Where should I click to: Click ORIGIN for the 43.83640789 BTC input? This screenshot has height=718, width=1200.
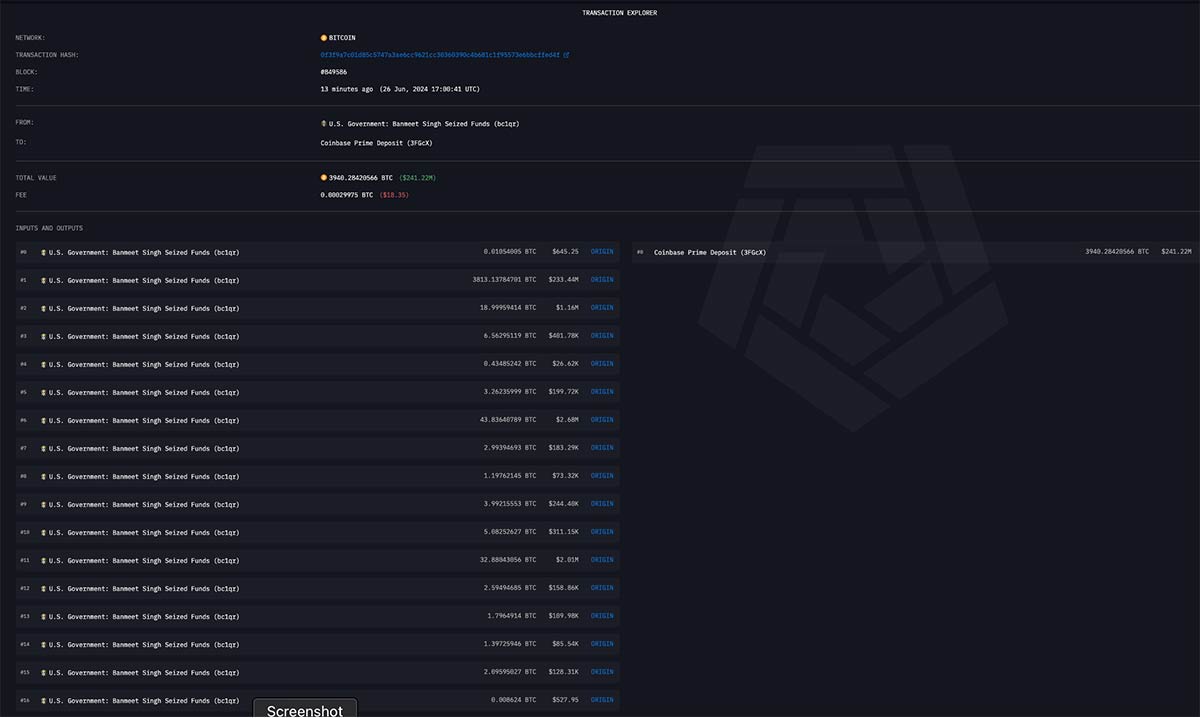602,420
